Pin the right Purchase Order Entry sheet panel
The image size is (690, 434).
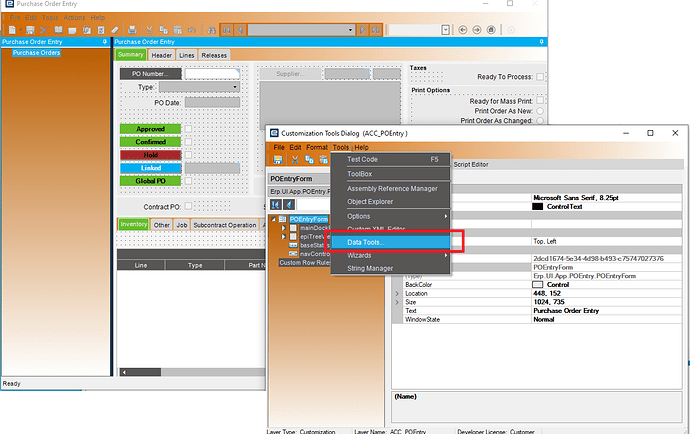541,41
